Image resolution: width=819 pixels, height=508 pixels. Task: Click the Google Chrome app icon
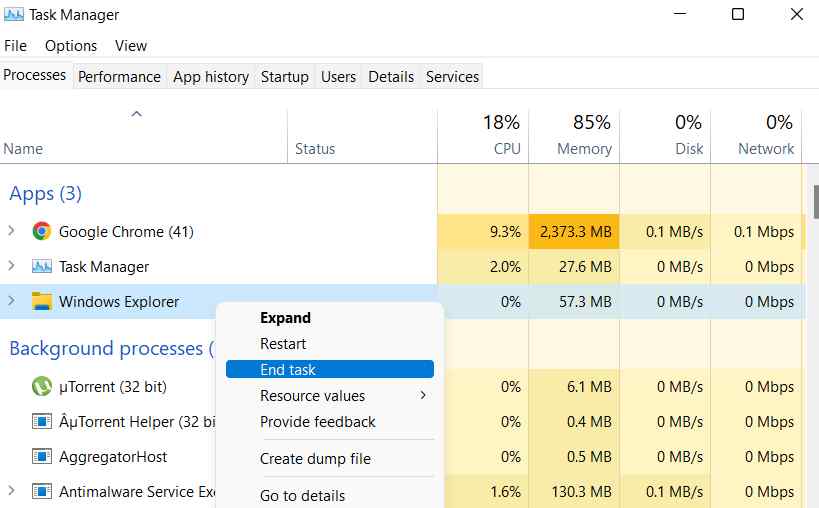click(42, 231)
